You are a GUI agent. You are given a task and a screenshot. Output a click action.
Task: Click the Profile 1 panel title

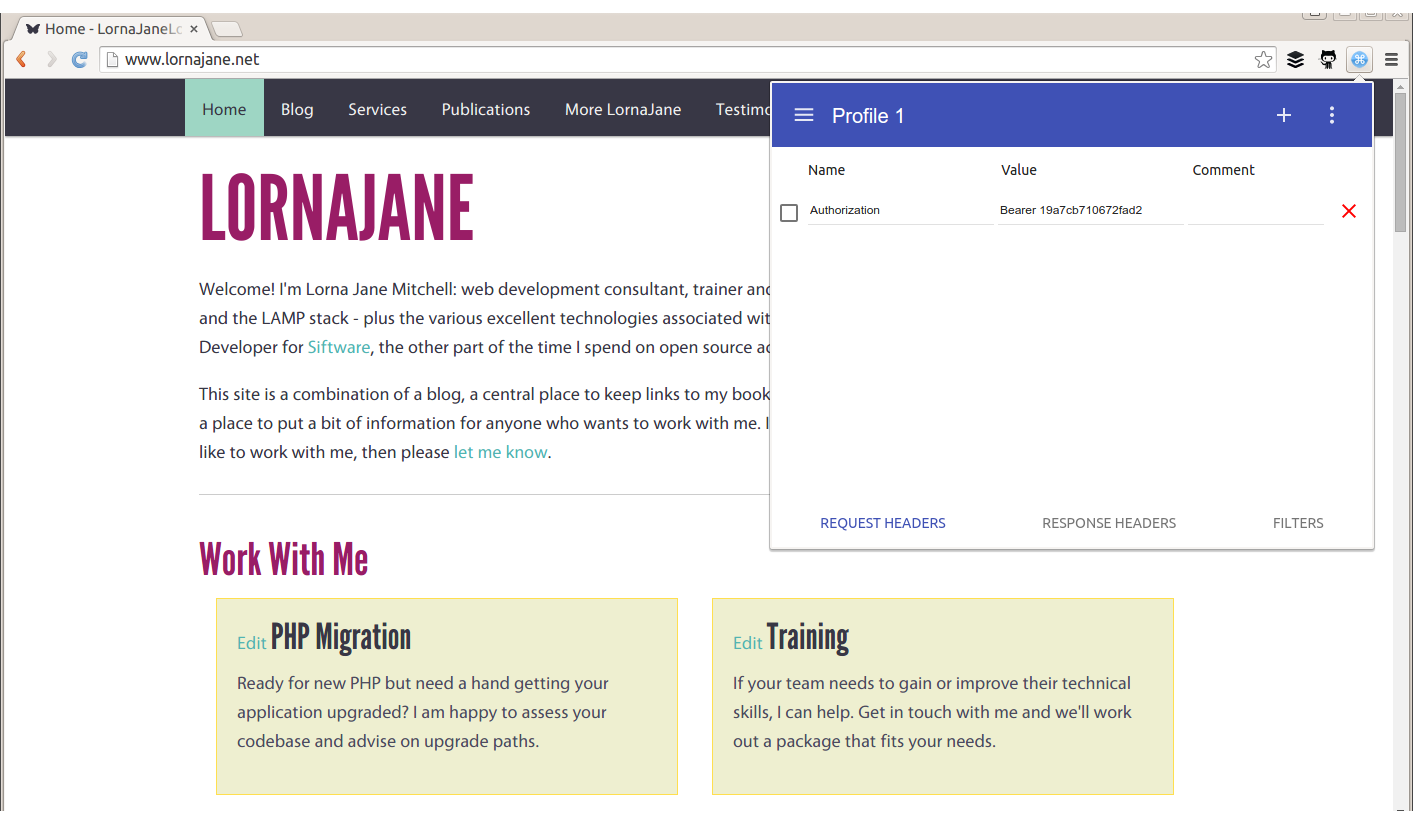click(x=868, y=116)
